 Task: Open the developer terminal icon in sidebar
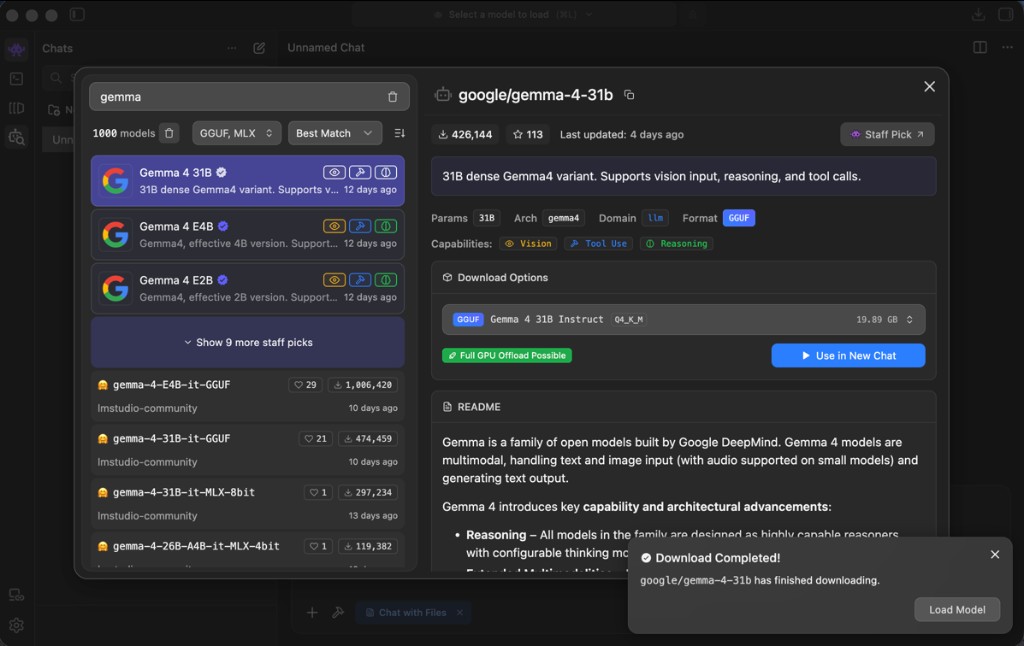coord(16,79)
